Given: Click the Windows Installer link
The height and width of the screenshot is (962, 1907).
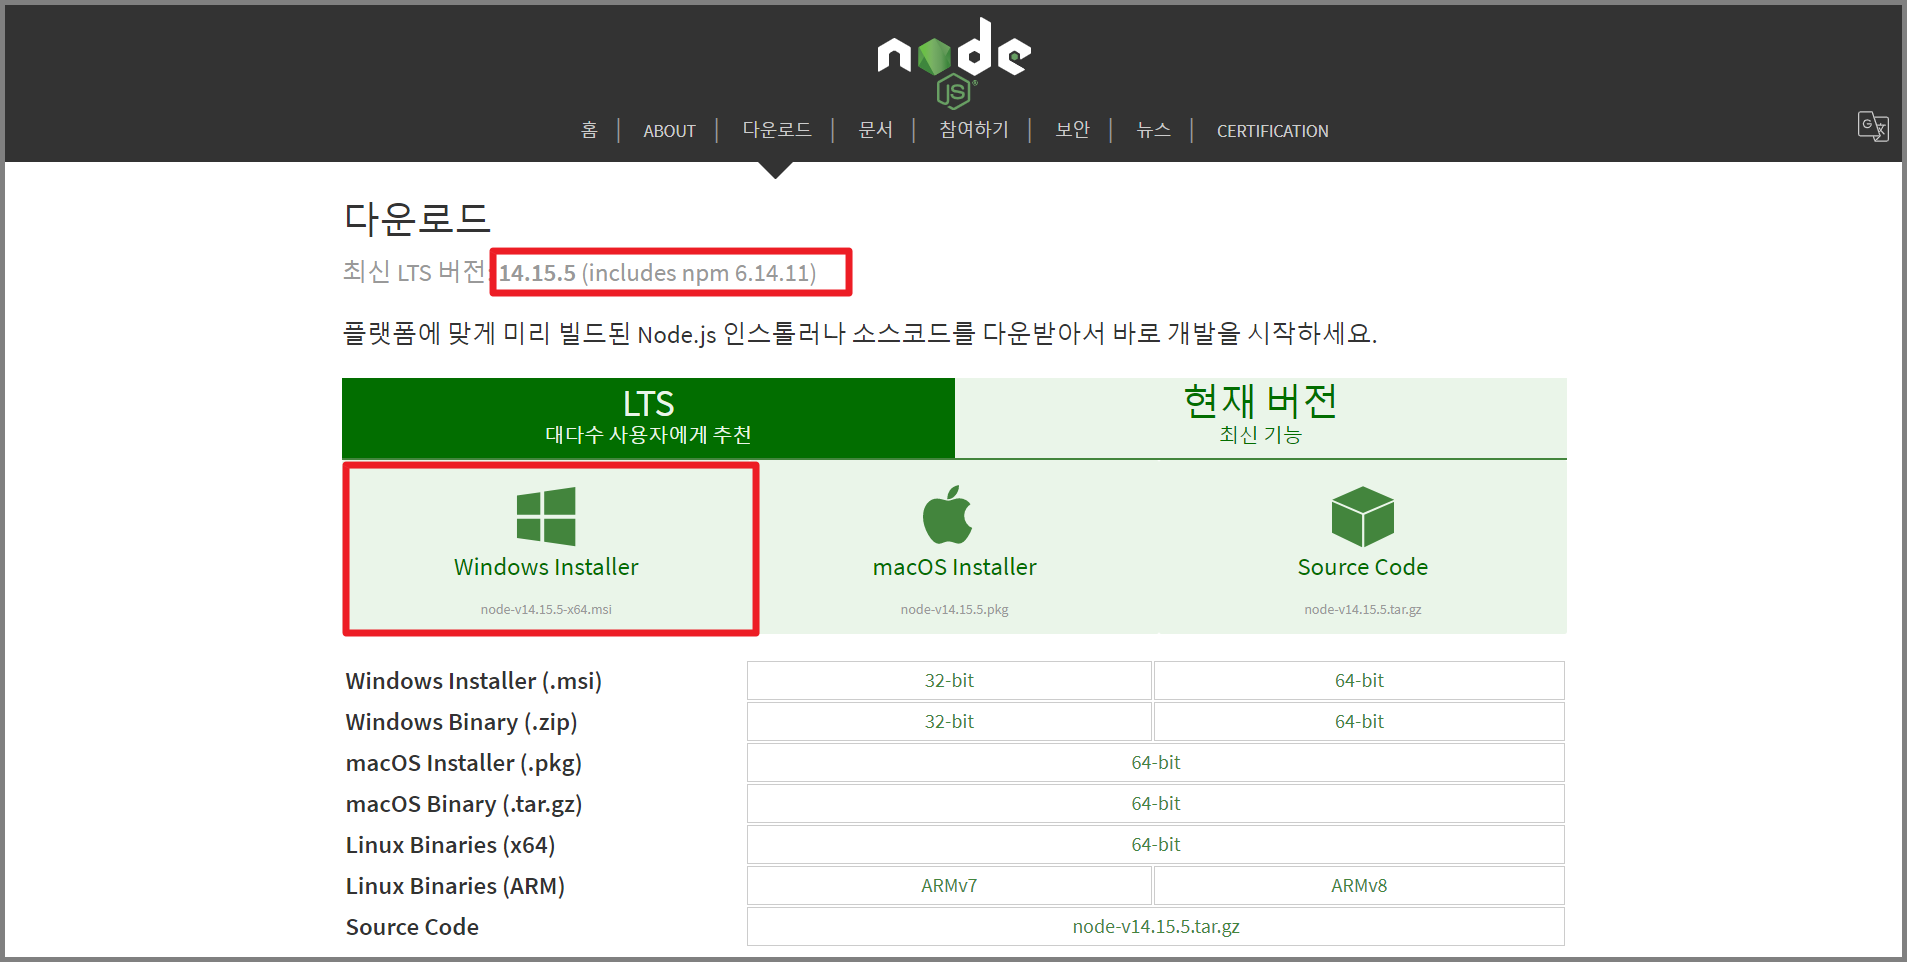Looking at the screenshot, I should pyautogui.click(x=546, y=567).
